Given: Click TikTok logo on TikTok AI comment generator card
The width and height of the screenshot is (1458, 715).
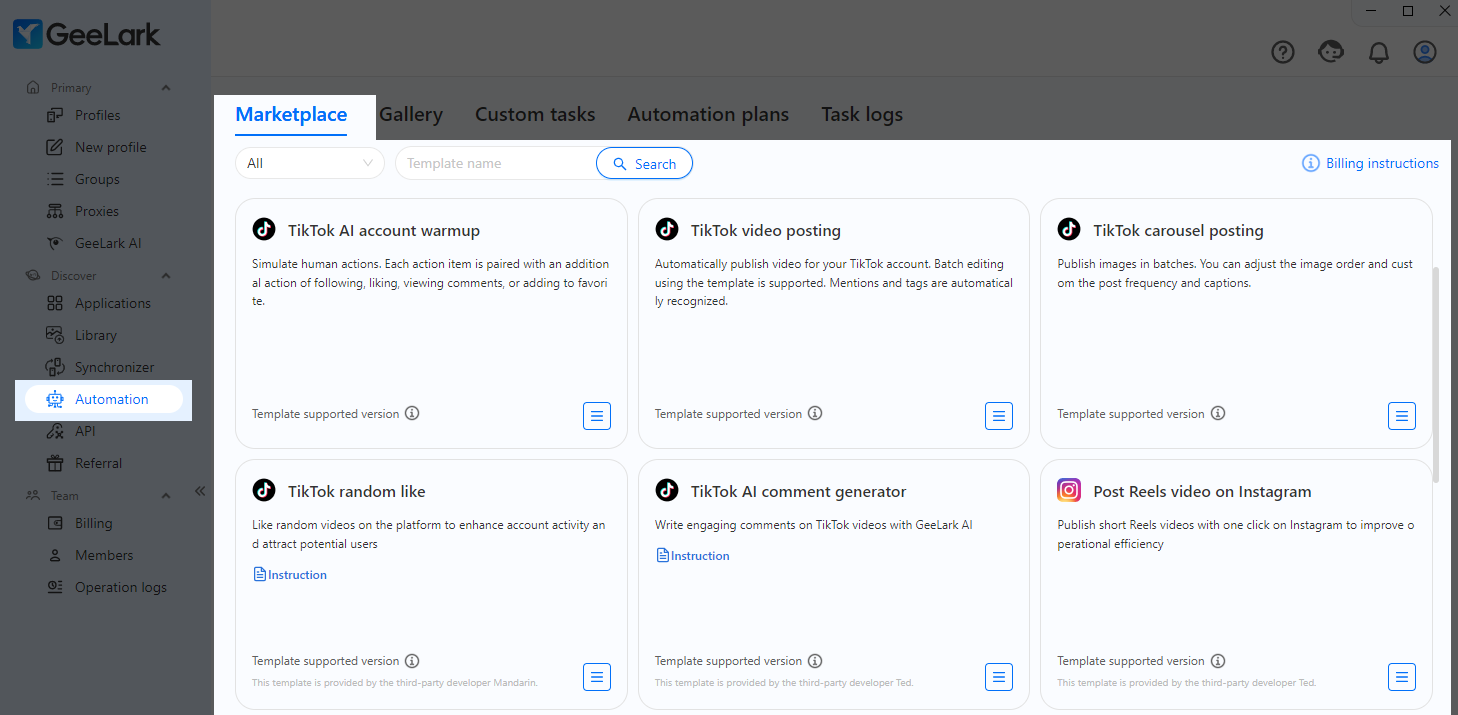Looking at the screenshot, I should [x=667, y=490].
